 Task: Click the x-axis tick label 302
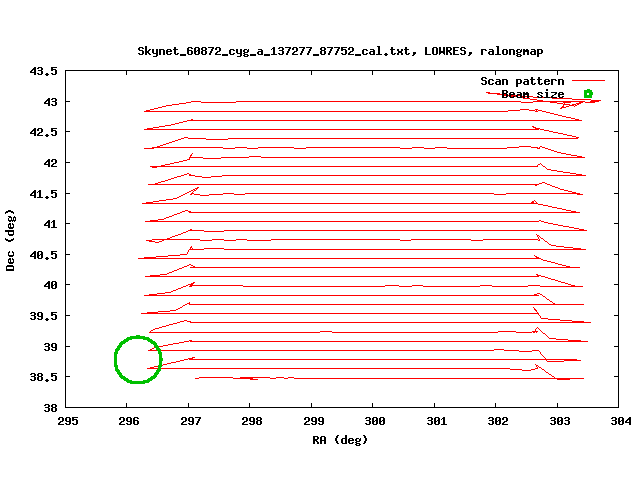point(498,421)
